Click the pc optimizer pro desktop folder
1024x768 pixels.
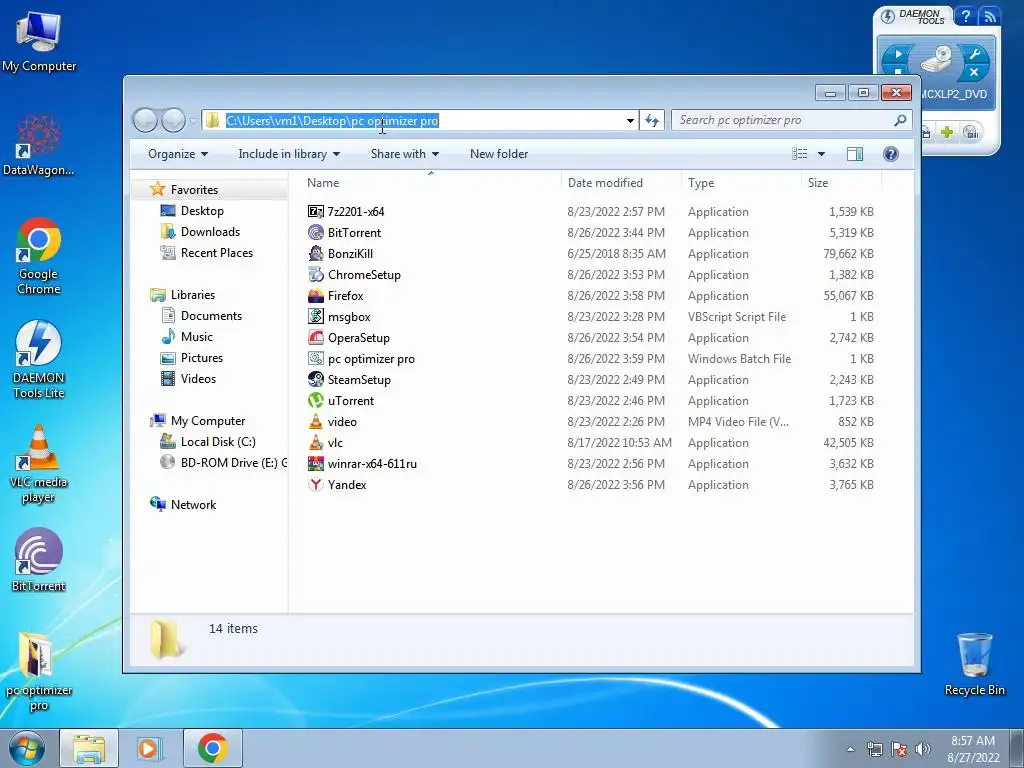pos(39,672)
